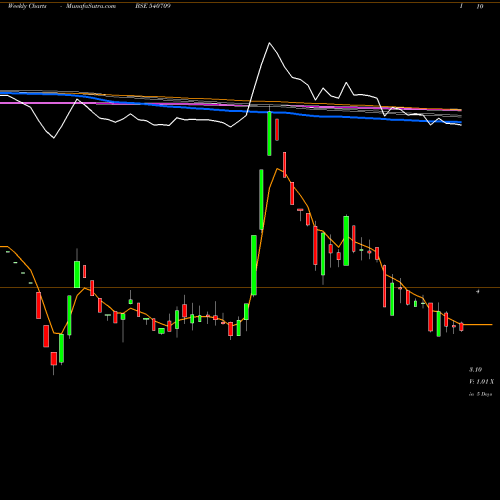500x500 pixels.
Task: Click the 'Weekly Charts' title text
Action: (x=27, y=6)
